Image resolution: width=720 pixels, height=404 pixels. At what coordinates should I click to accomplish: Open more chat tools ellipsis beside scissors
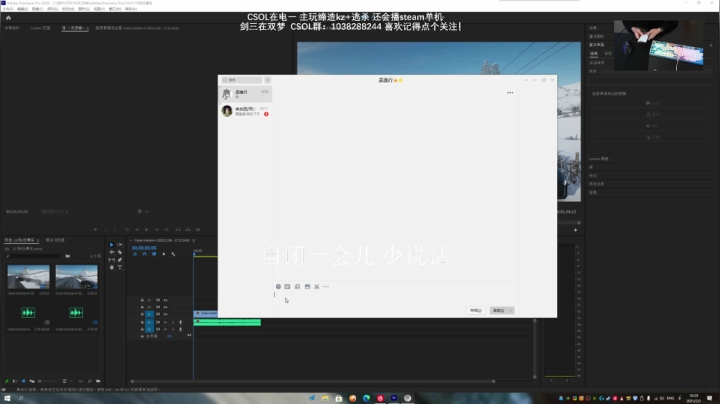tap(326, 286)
